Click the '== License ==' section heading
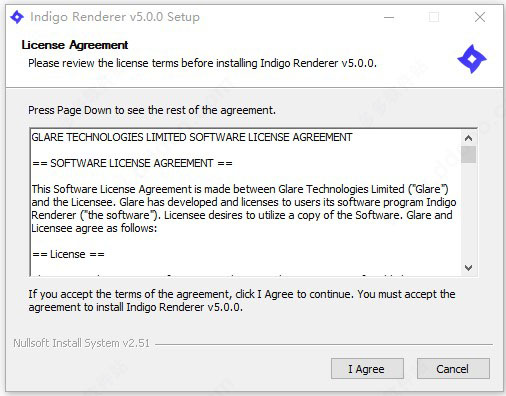Screen dimensions: 506x396 click(68, 254)
